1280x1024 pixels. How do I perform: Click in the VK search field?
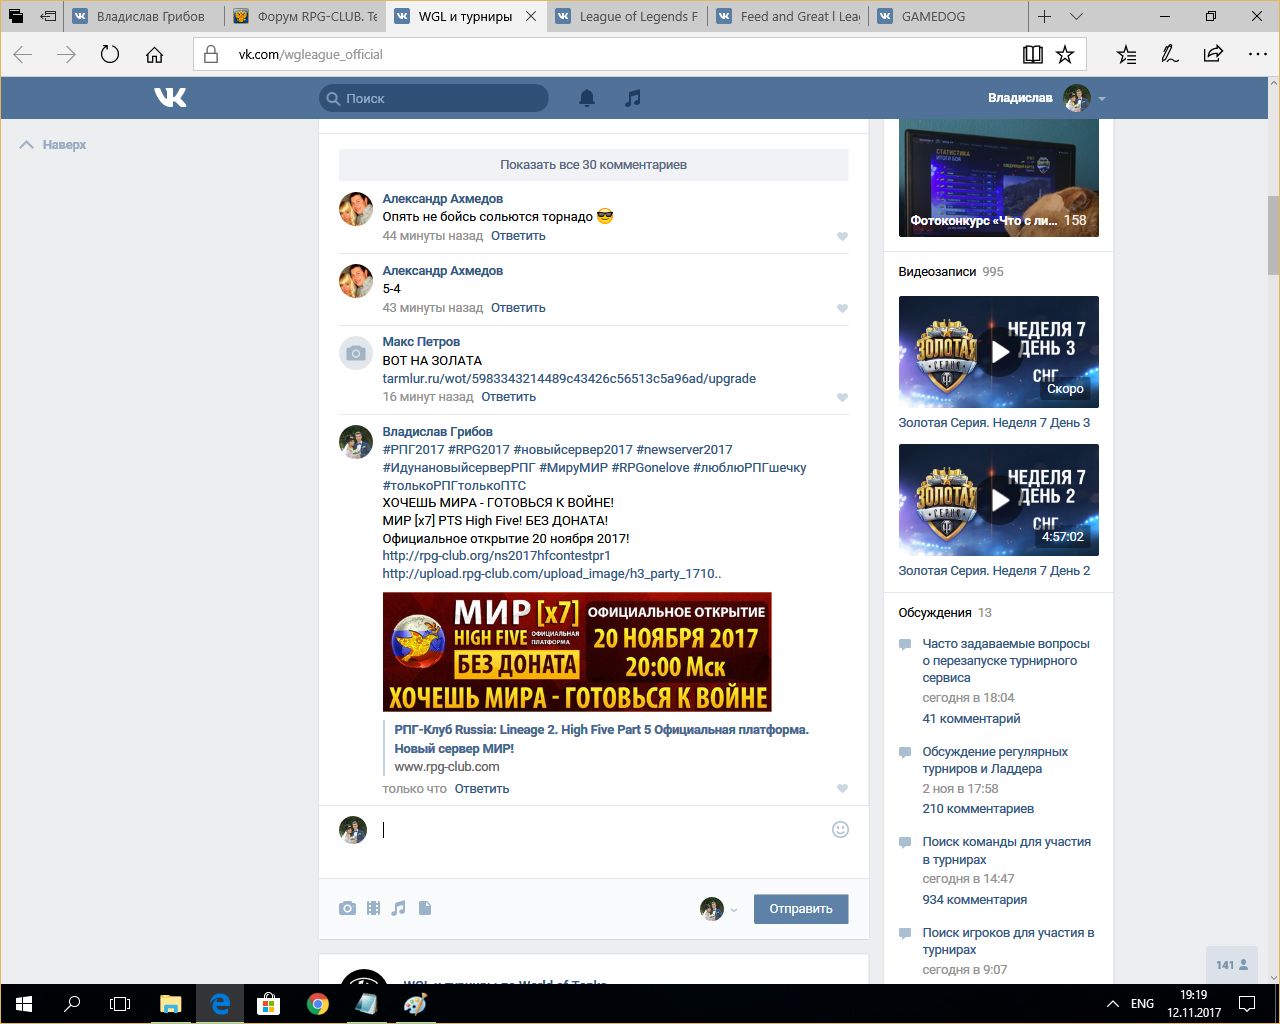[x=434, y=98]
